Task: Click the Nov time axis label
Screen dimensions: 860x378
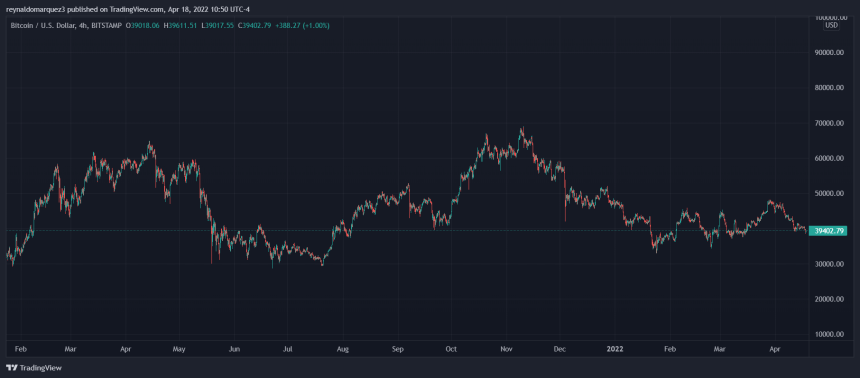Action: tap(506, 348)
